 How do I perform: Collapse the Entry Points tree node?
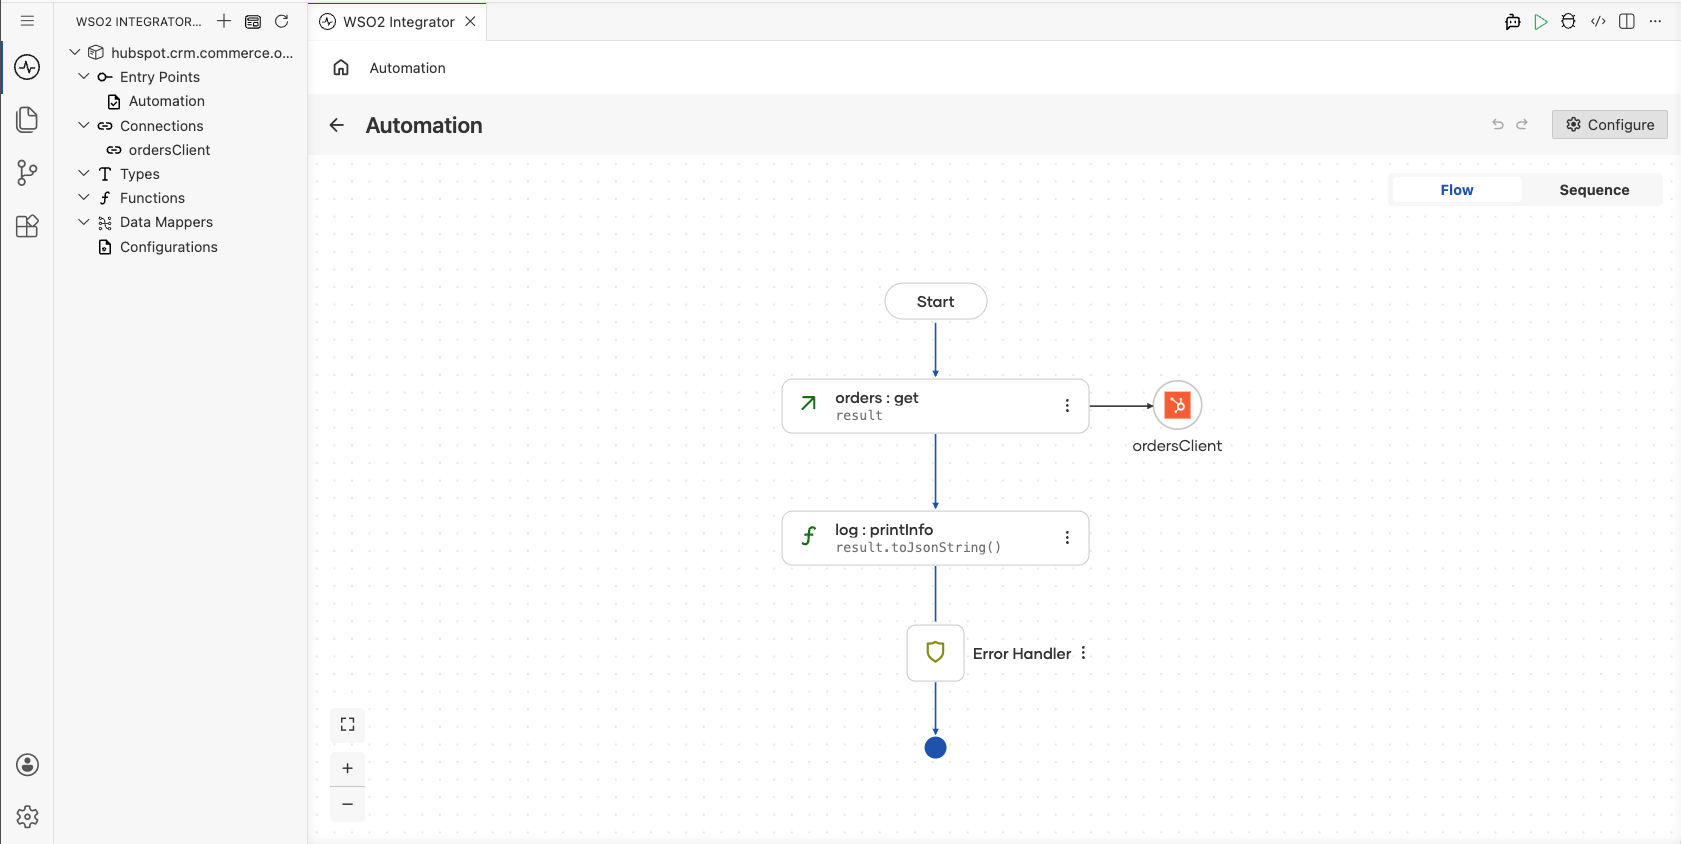click(84, 77)
